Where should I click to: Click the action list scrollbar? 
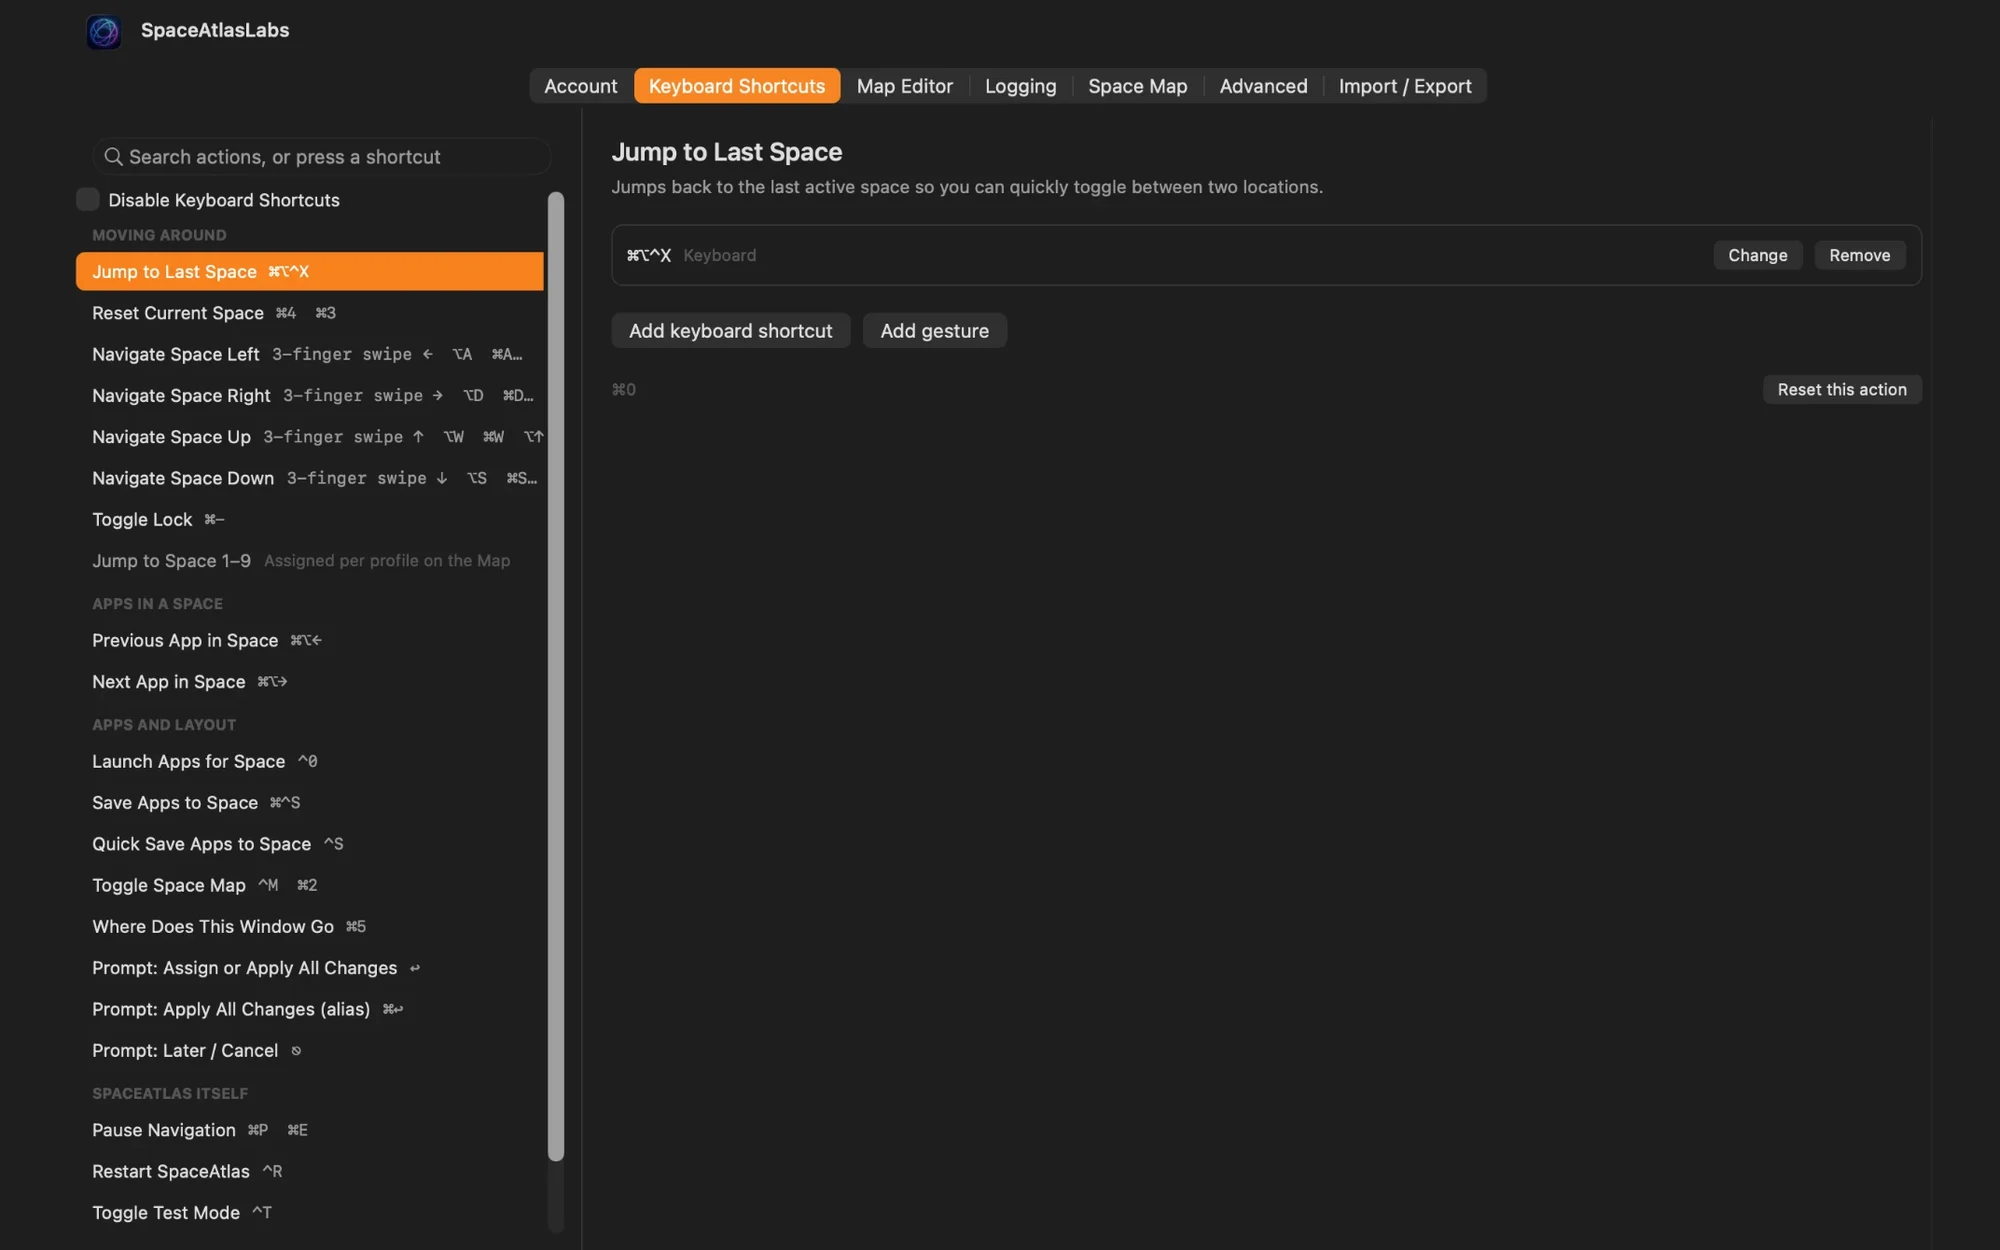pyautogui.click(x=556, y=676)
